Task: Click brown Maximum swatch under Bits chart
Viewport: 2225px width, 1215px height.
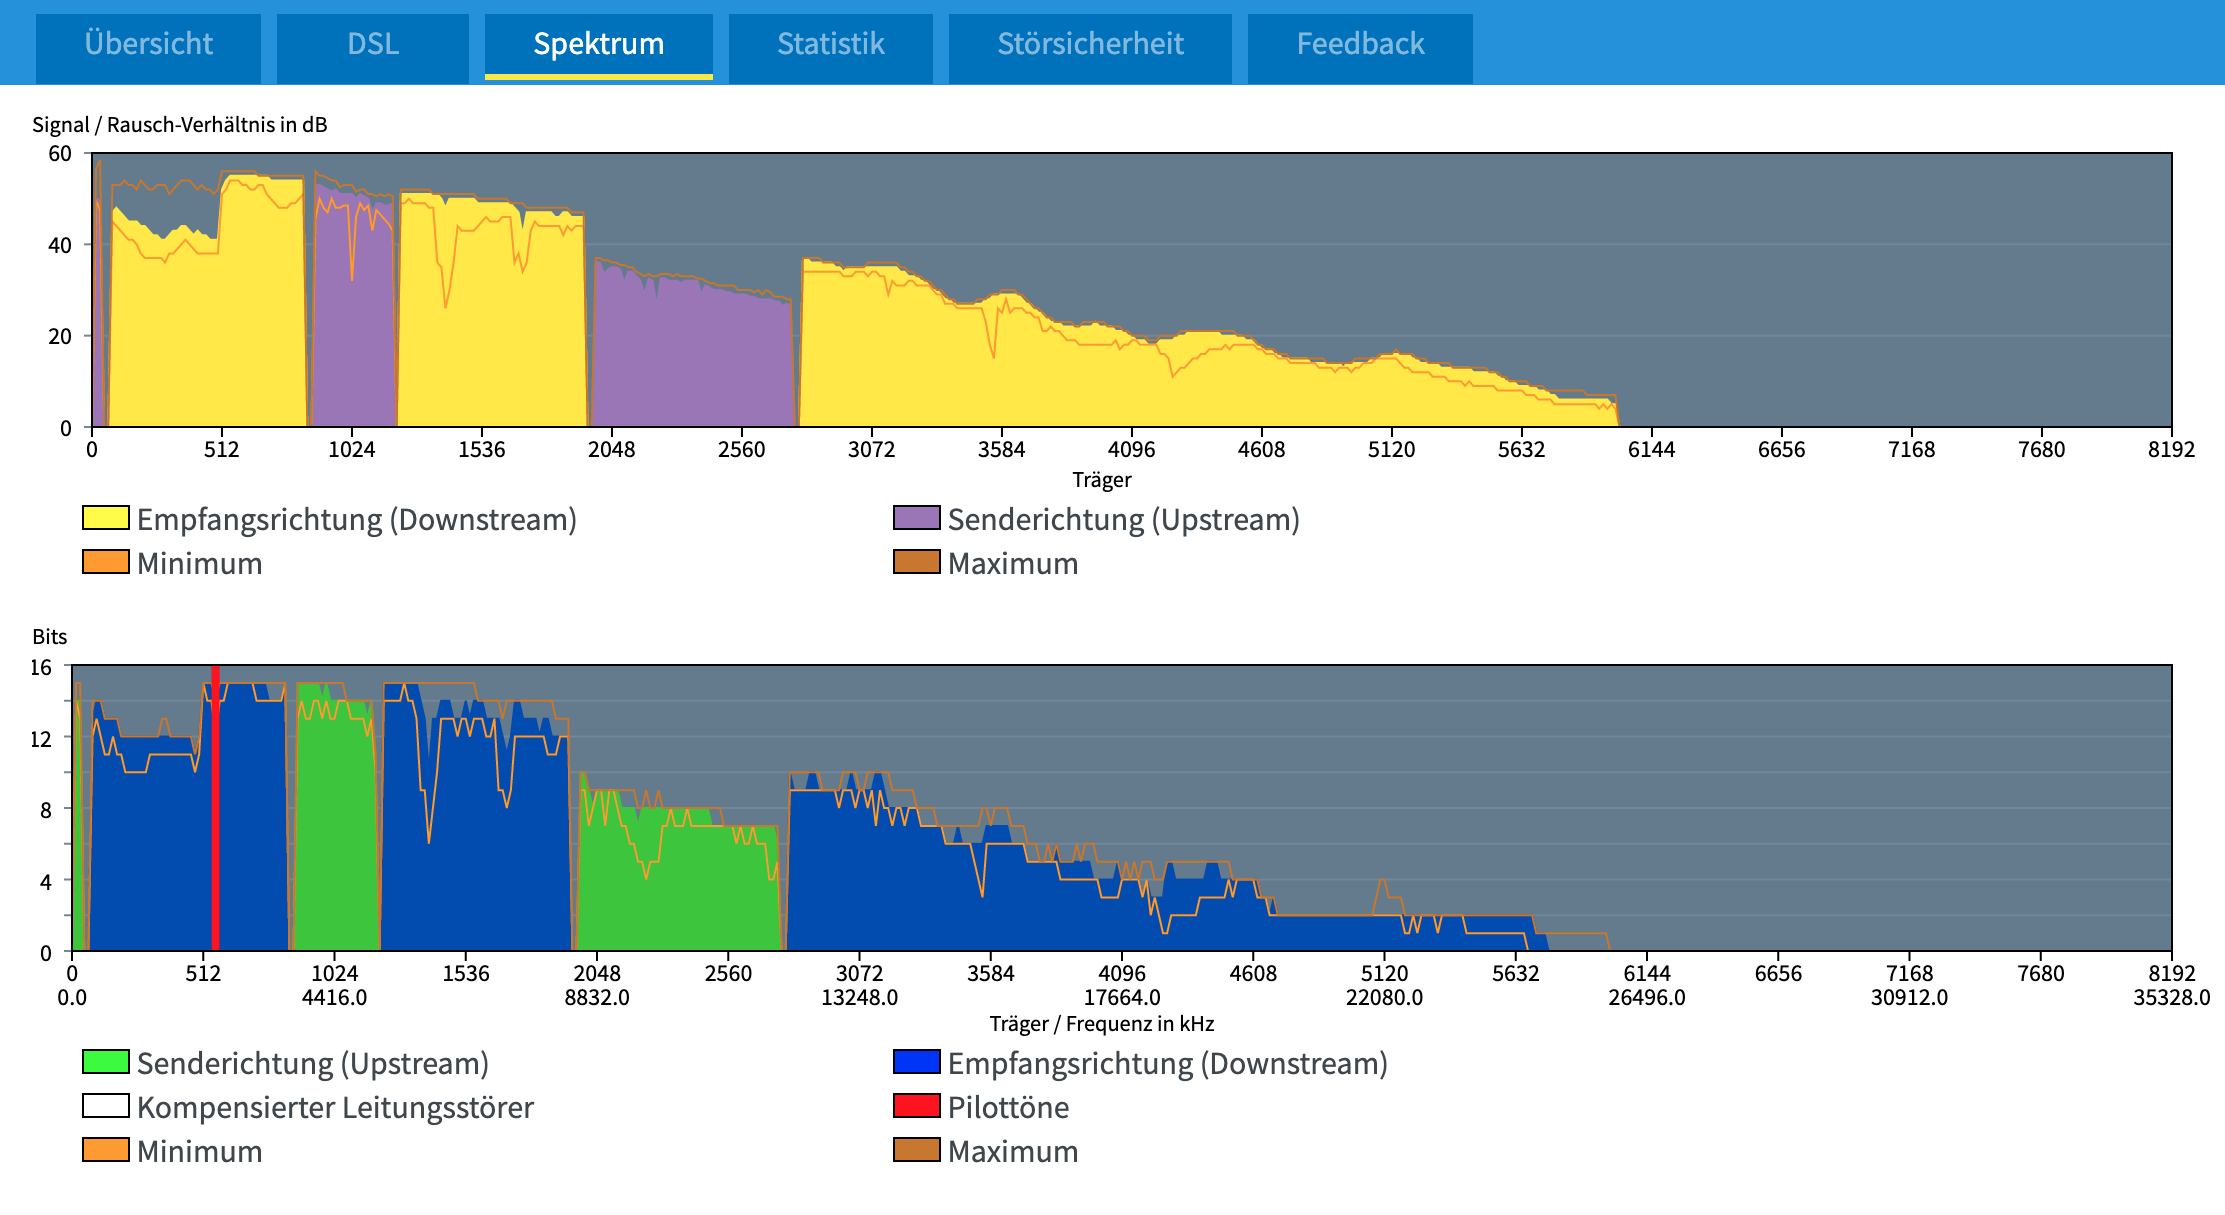Action: (x=916, y=1150)
